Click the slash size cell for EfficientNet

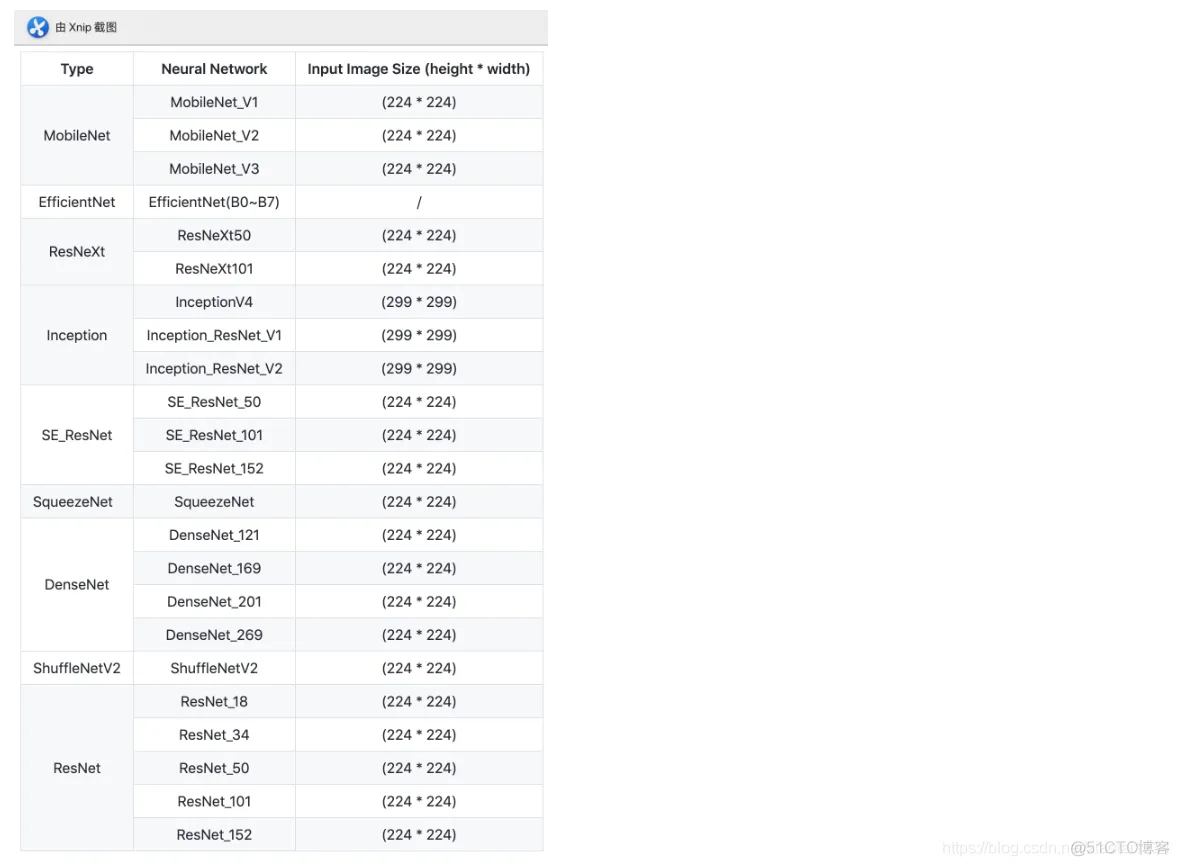[419, 202]
